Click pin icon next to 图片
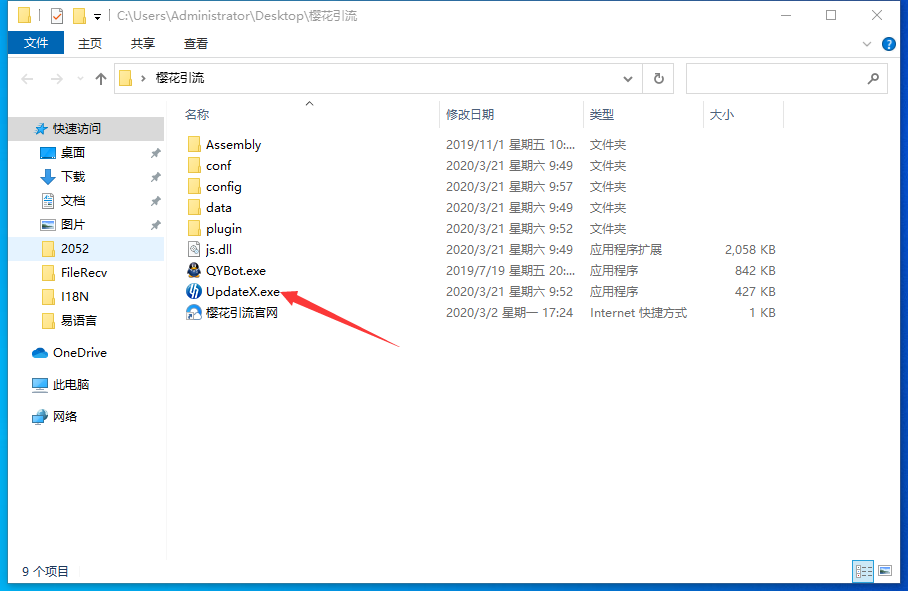The image size is (908, 591). coord(155,225)
